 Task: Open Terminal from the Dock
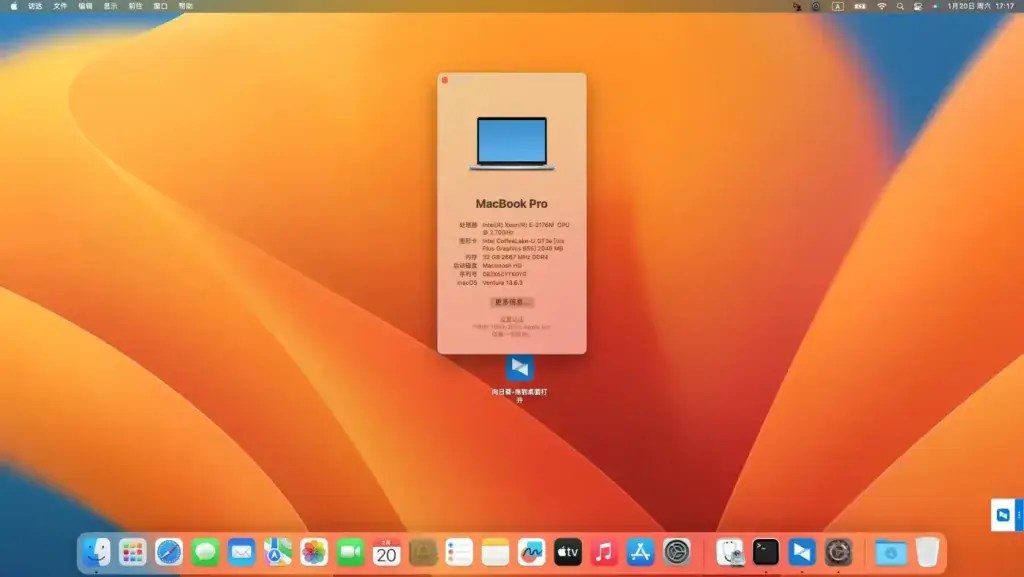(765, 552)
